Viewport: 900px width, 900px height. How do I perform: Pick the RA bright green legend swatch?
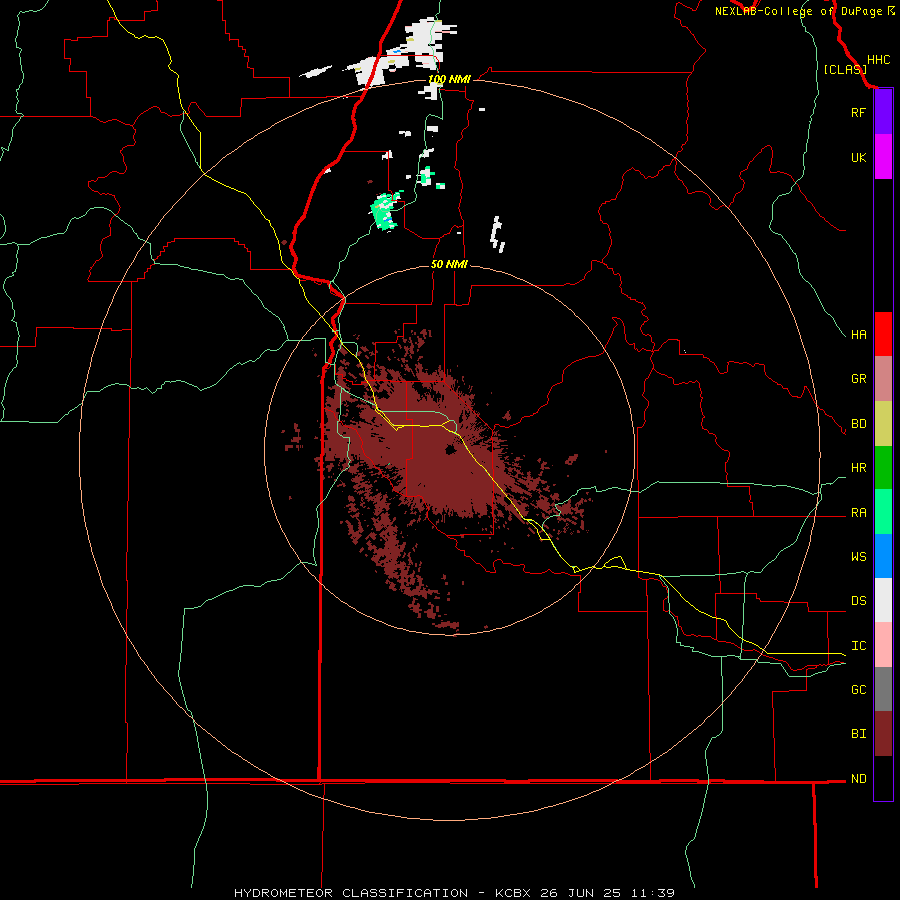[883, 511]
